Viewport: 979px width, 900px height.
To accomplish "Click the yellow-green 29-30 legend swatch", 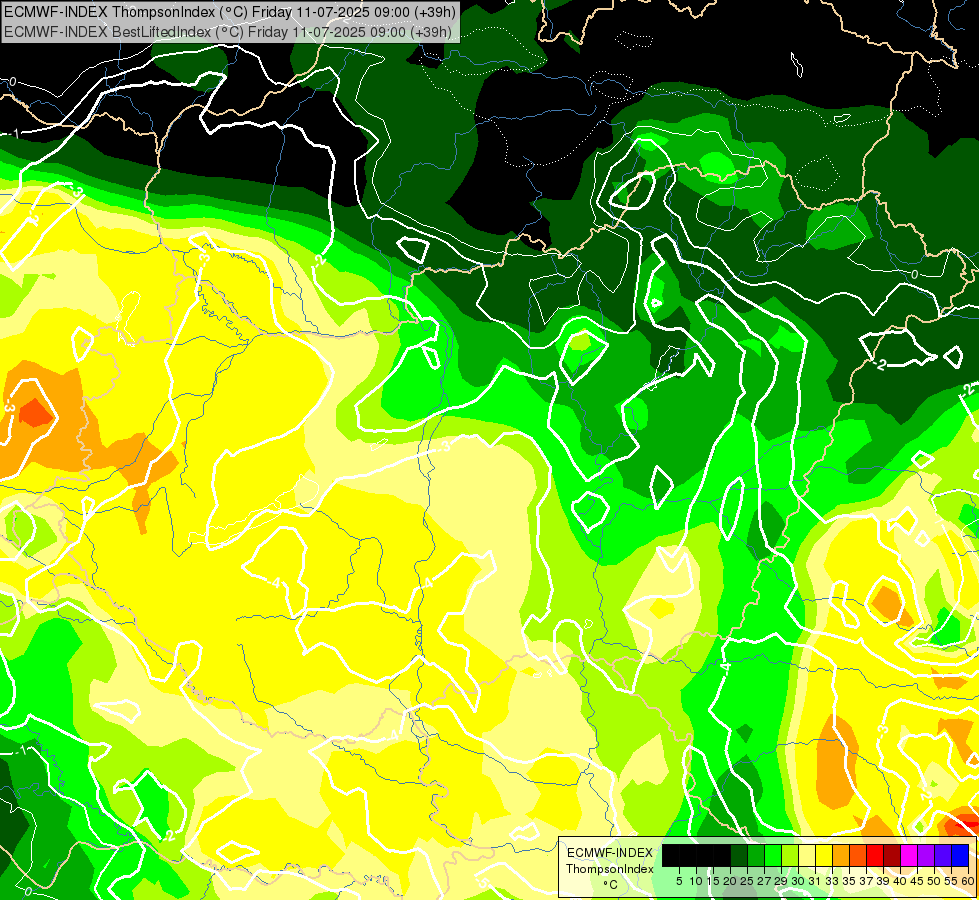I will [x=790, y=856].
